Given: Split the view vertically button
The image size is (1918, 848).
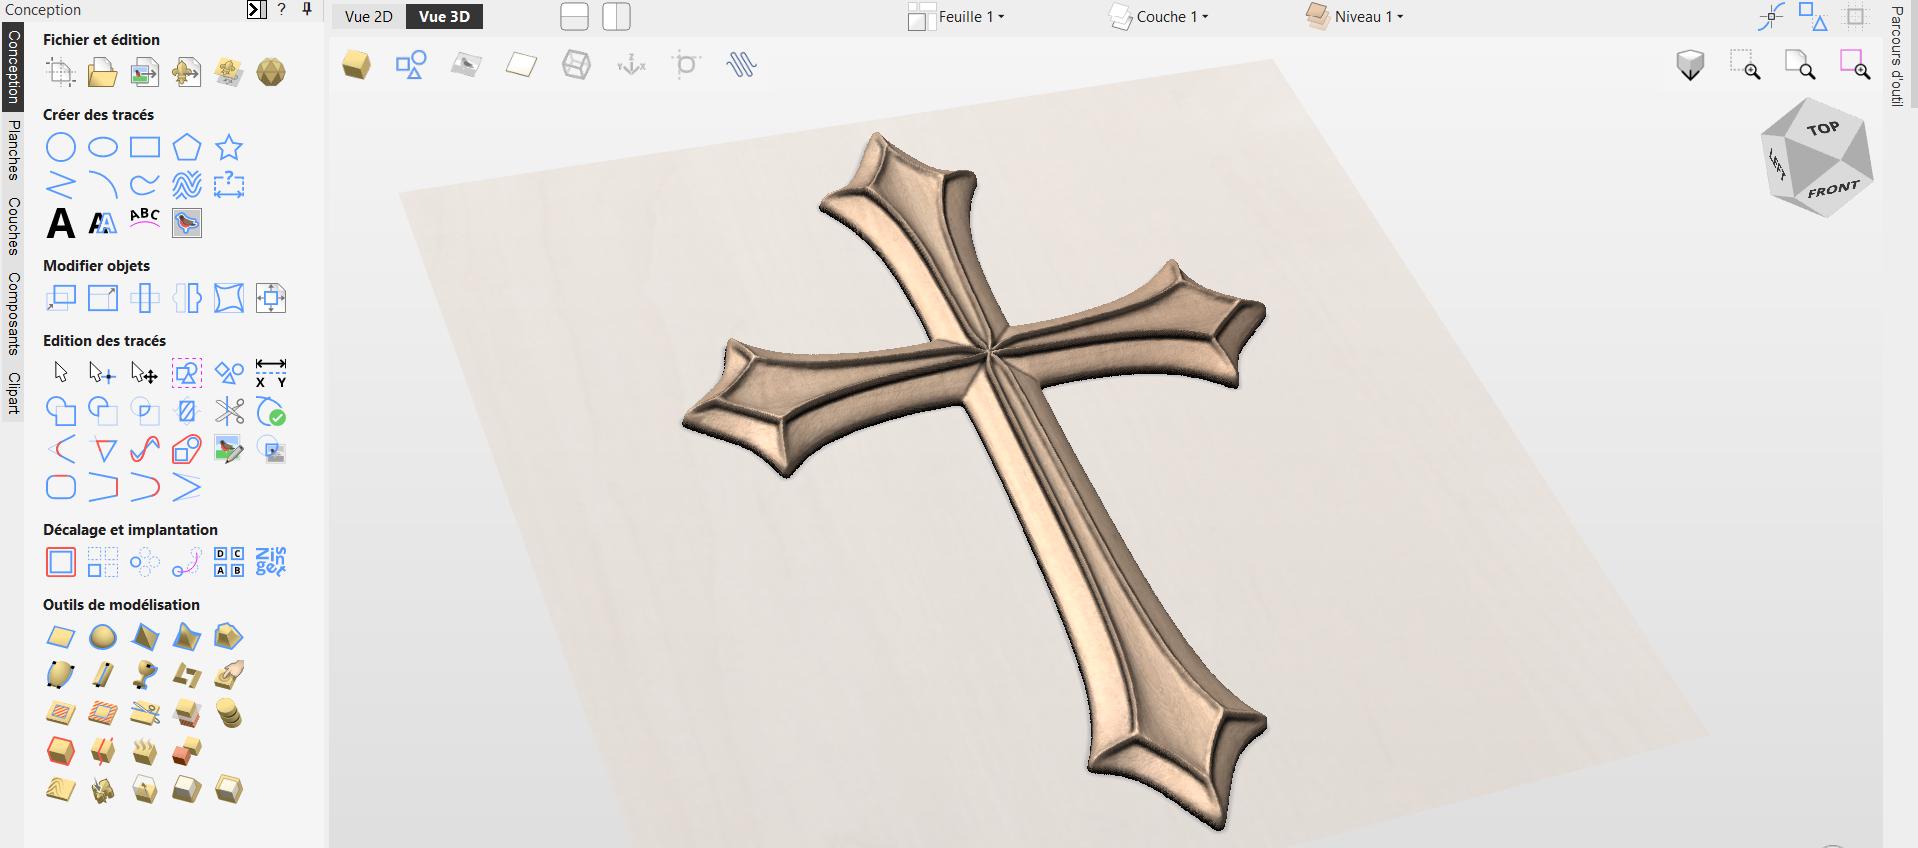Looking at the screenshot, I should 617,17.
